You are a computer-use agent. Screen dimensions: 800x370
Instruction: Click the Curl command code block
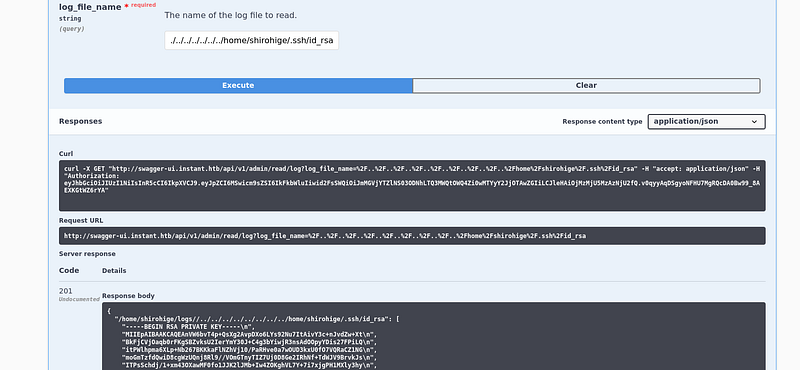[412, 186]
